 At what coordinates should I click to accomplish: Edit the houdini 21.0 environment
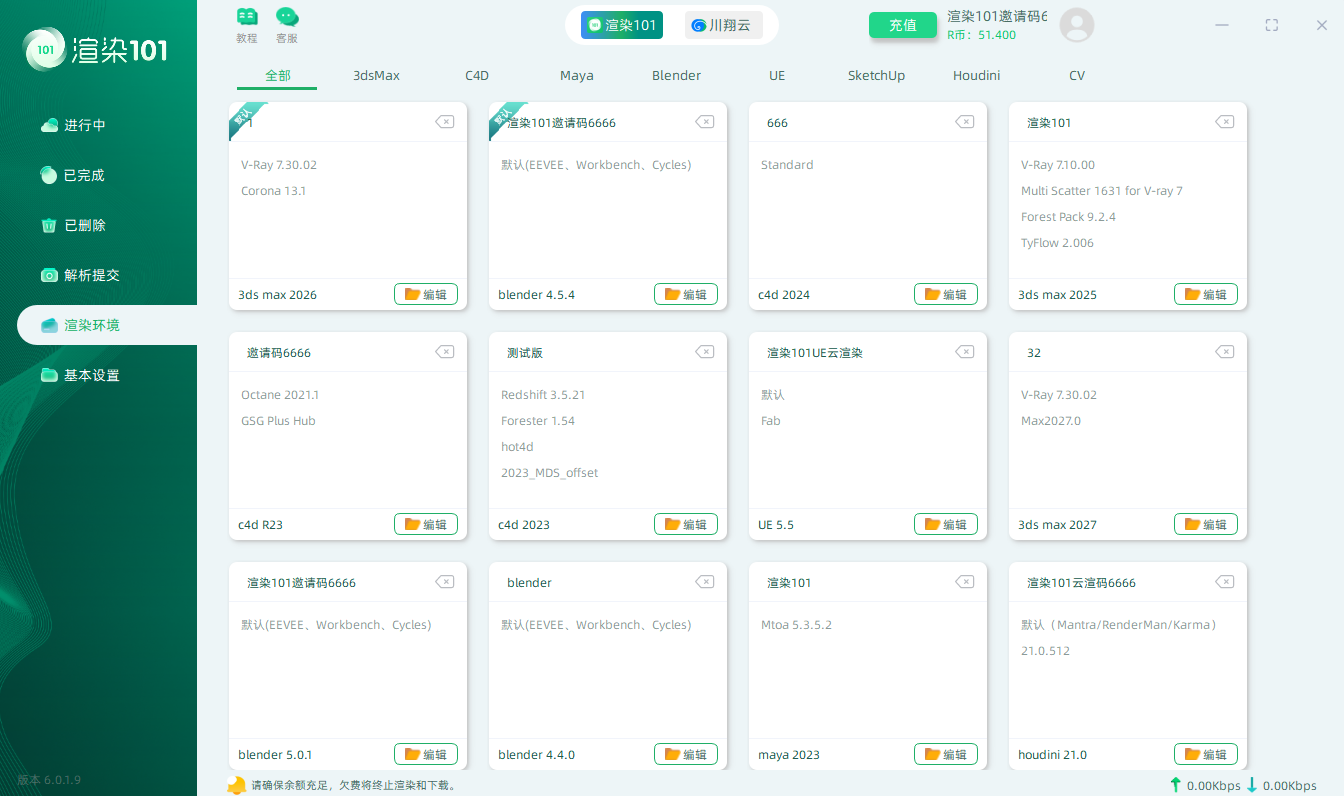[1206, 754]
